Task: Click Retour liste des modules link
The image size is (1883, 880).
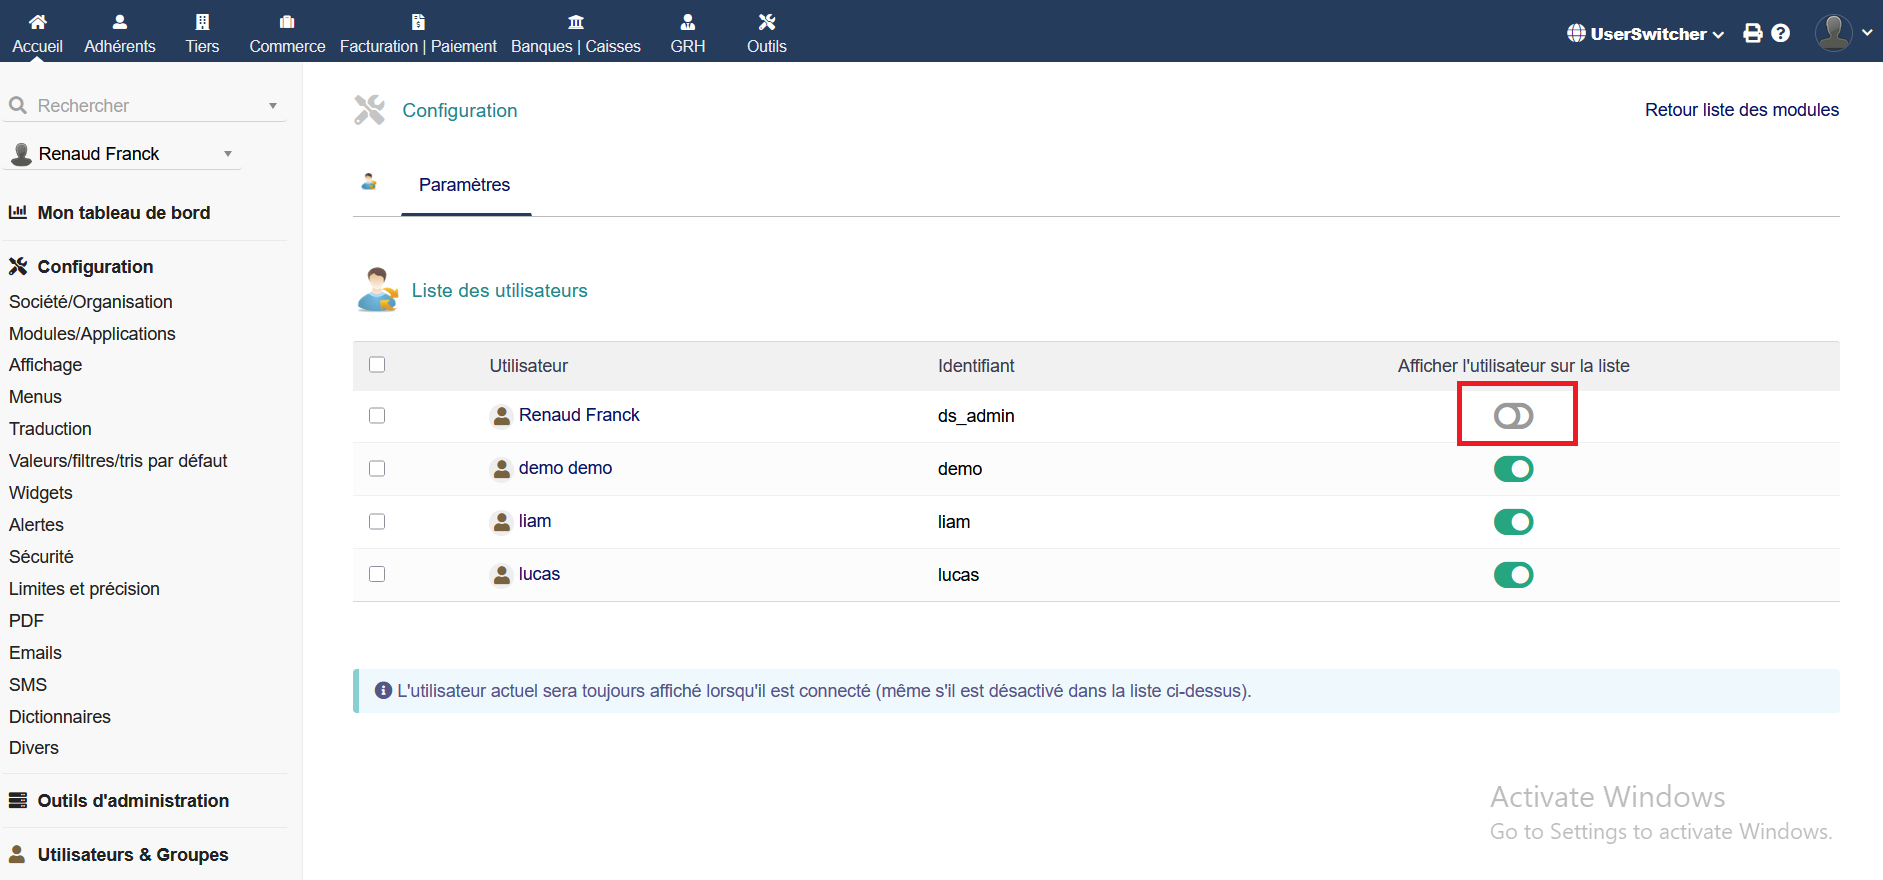Action: point(1741,110)
